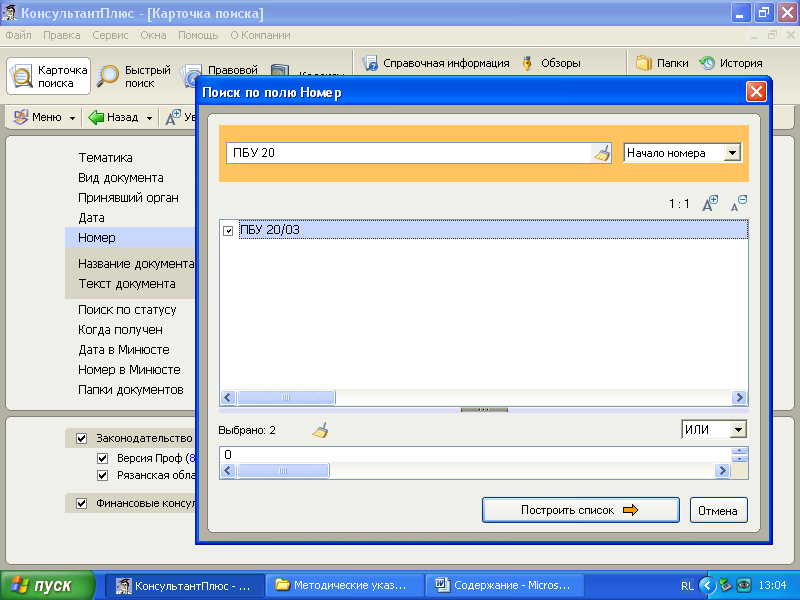Image resolution: width=800 pixels, height=600 pixels.
Task: Open the Помощь menu
Action: coord(198,35)
